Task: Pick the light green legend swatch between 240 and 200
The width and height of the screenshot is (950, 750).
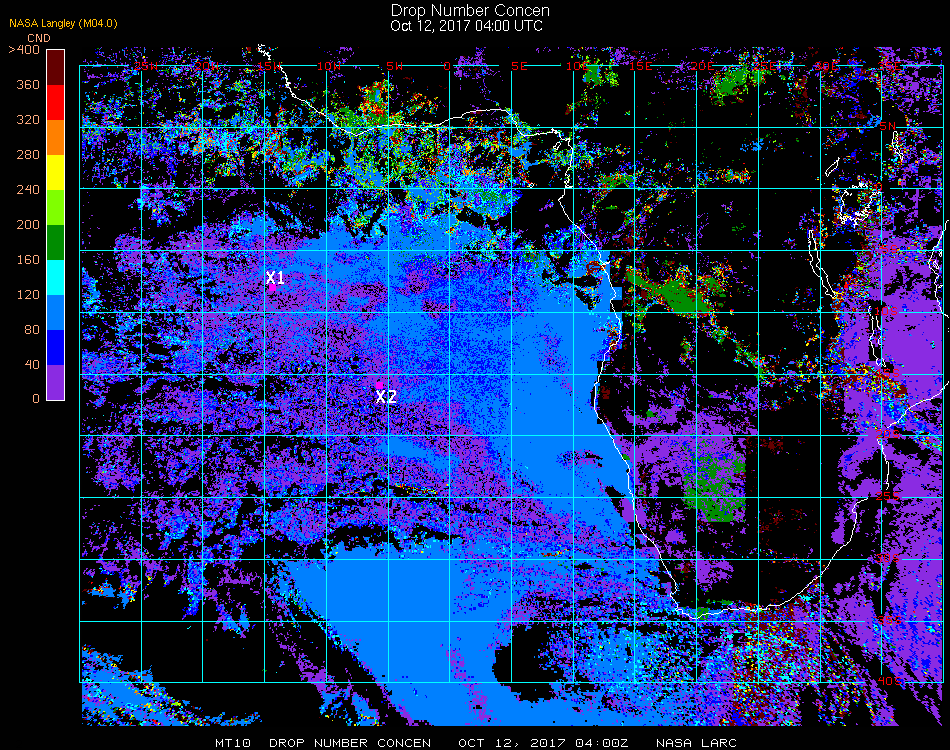Action: [56, 208]
